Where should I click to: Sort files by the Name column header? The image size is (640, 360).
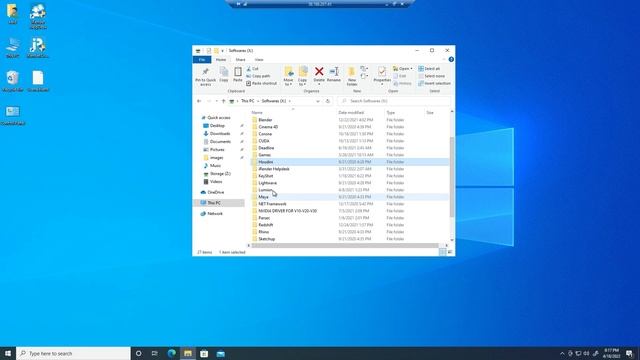point(257,113)
